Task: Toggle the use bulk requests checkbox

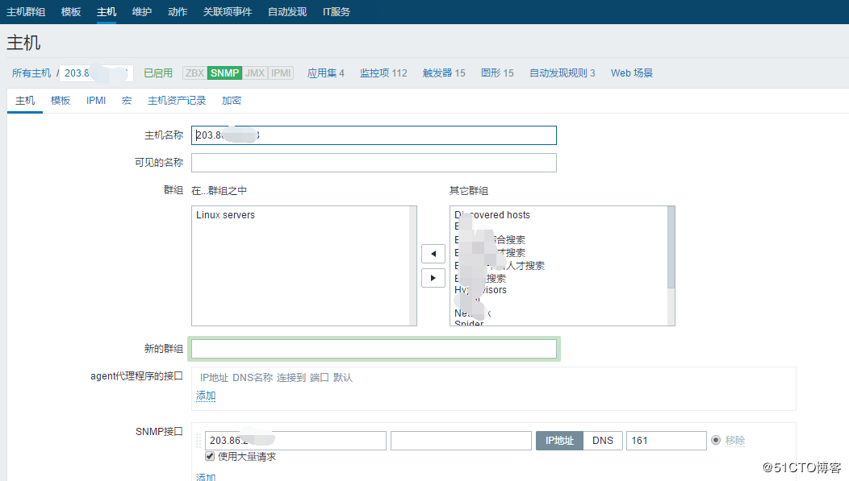Action: 210,456
